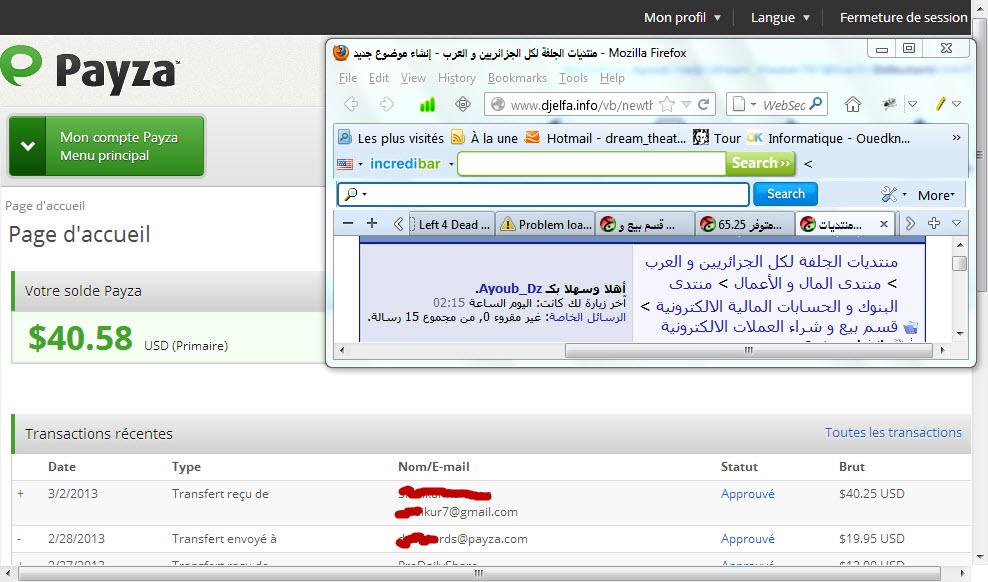Screen dimensions: 988x582
Task: Click the target-shaped icon beside the address bar
Action: 463,104
